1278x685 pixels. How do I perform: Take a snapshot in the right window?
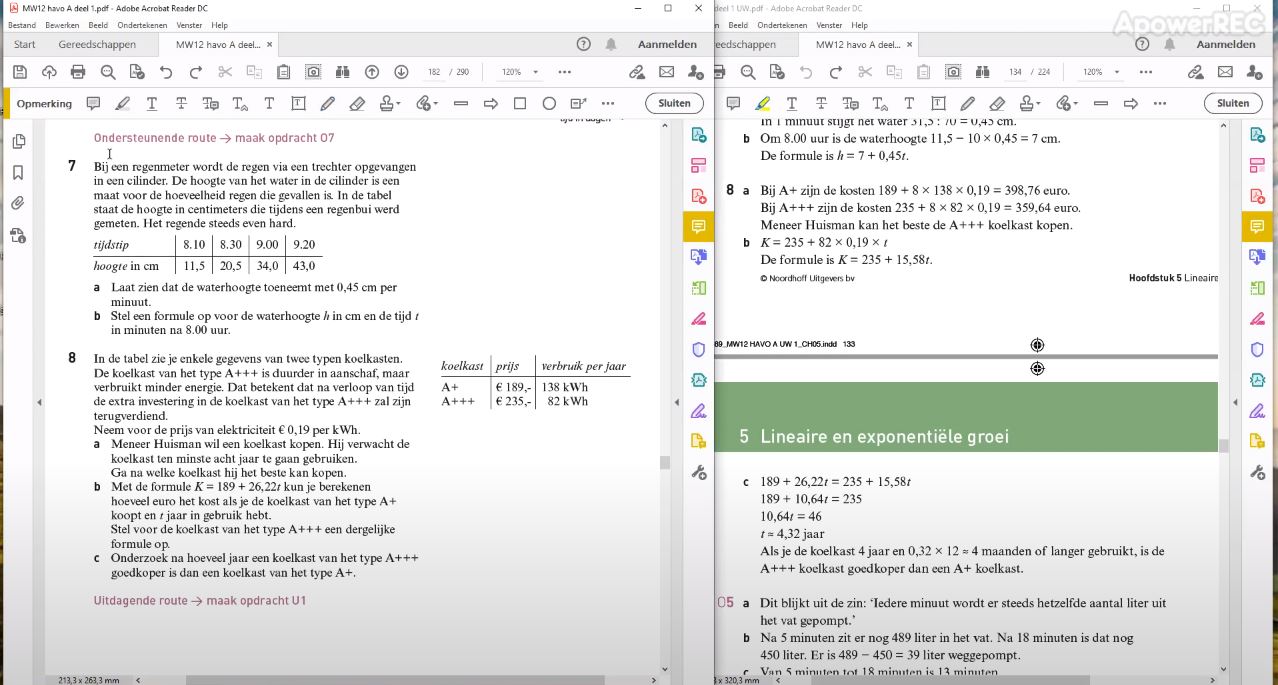(x=953, y=72)
